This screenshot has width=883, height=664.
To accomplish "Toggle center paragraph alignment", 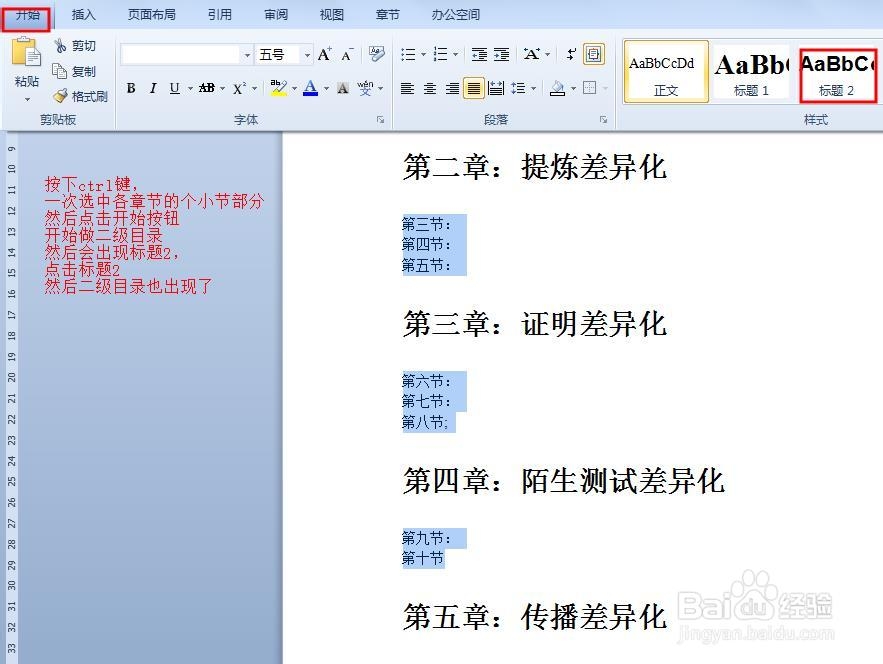I will 430,88.
